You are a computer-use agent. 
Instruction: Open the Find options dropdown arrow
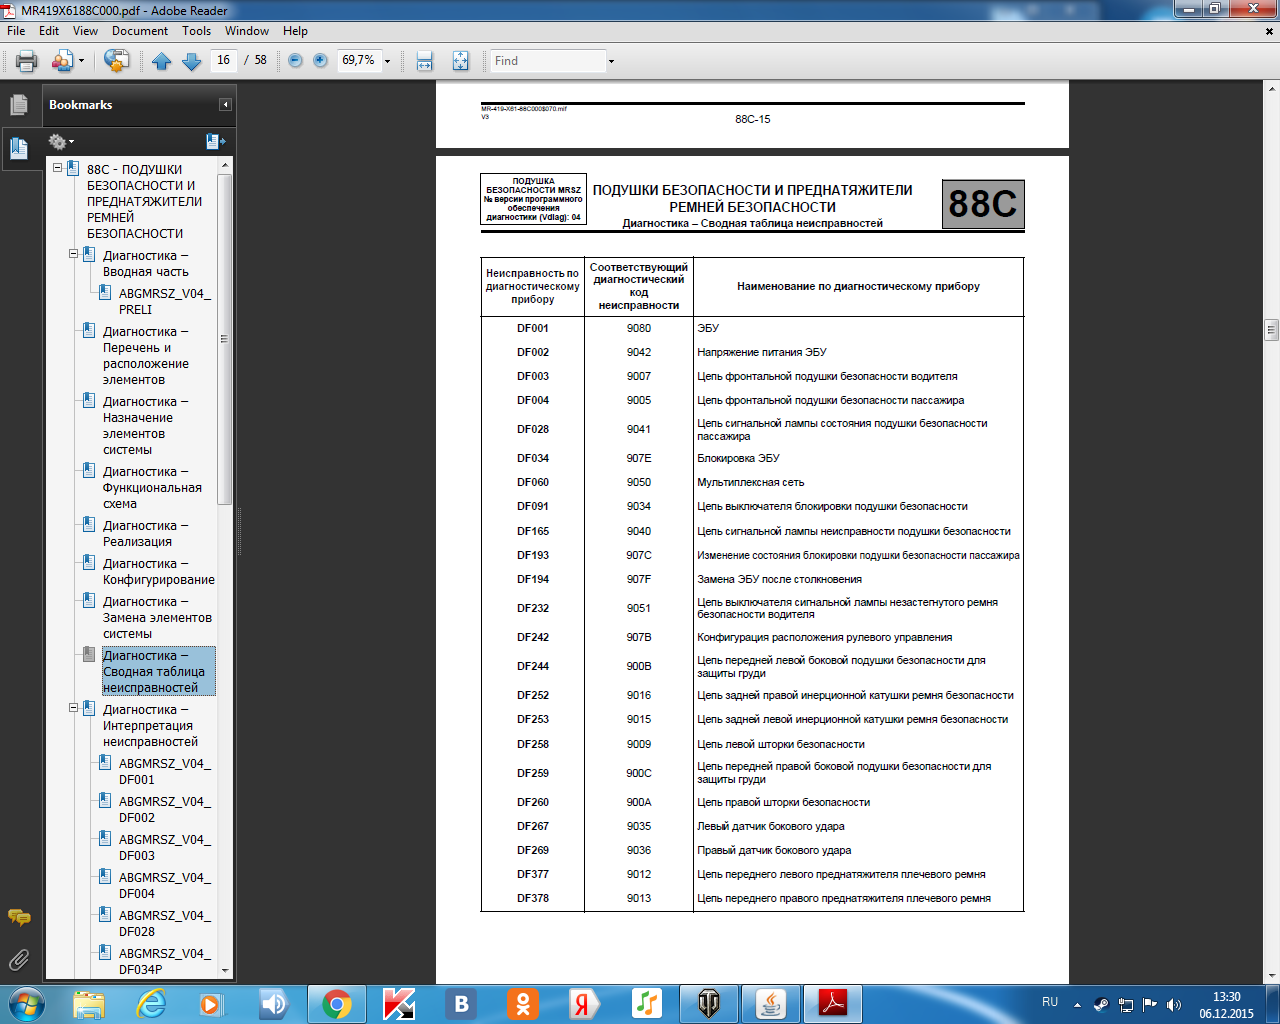tap(611, 61)
